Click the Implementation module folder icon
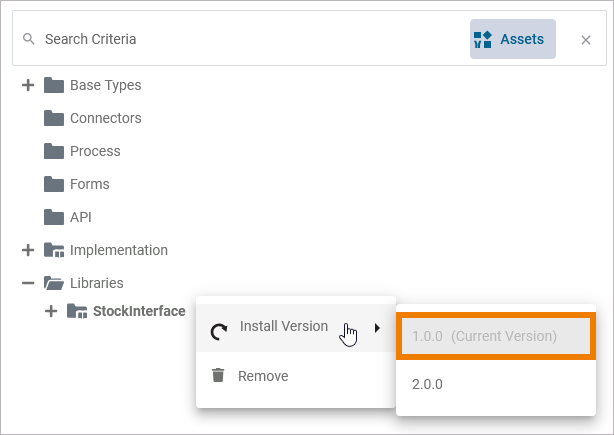The width and height of the screenshot is (614, 435). click(x=54, y=250)
